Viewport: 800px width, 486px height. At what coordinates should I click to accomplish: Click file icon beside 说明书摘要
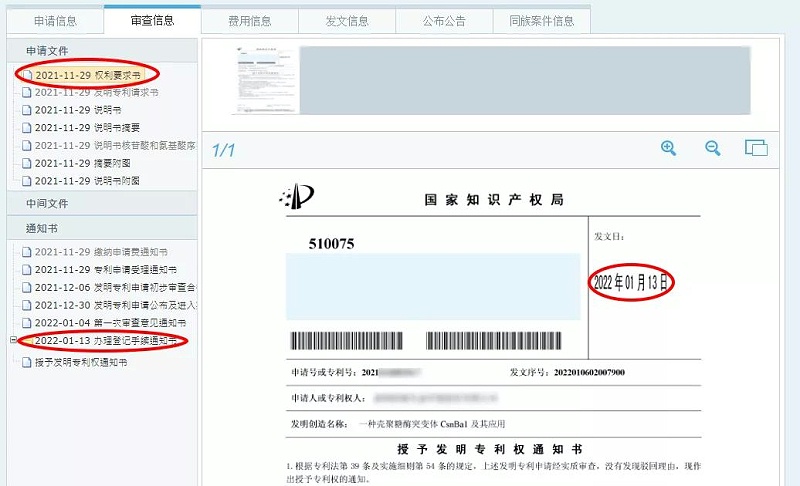[x=27, y=127]
